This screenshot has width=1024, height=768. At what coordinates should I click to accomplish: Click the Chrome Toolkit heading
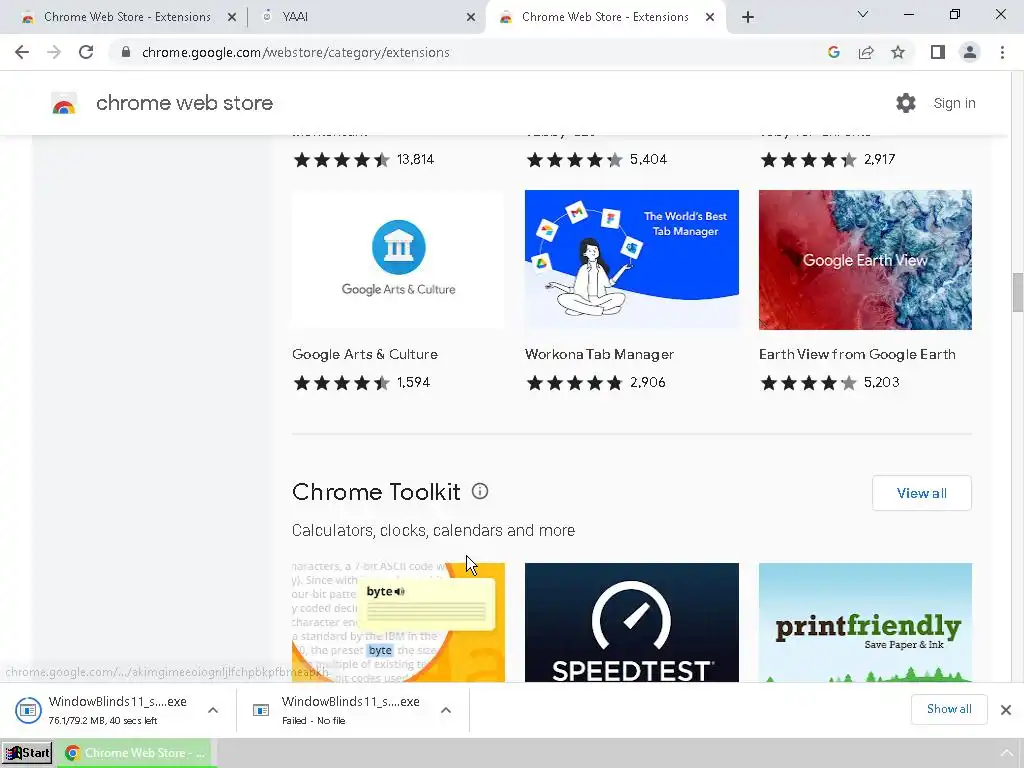click(376, 492)
